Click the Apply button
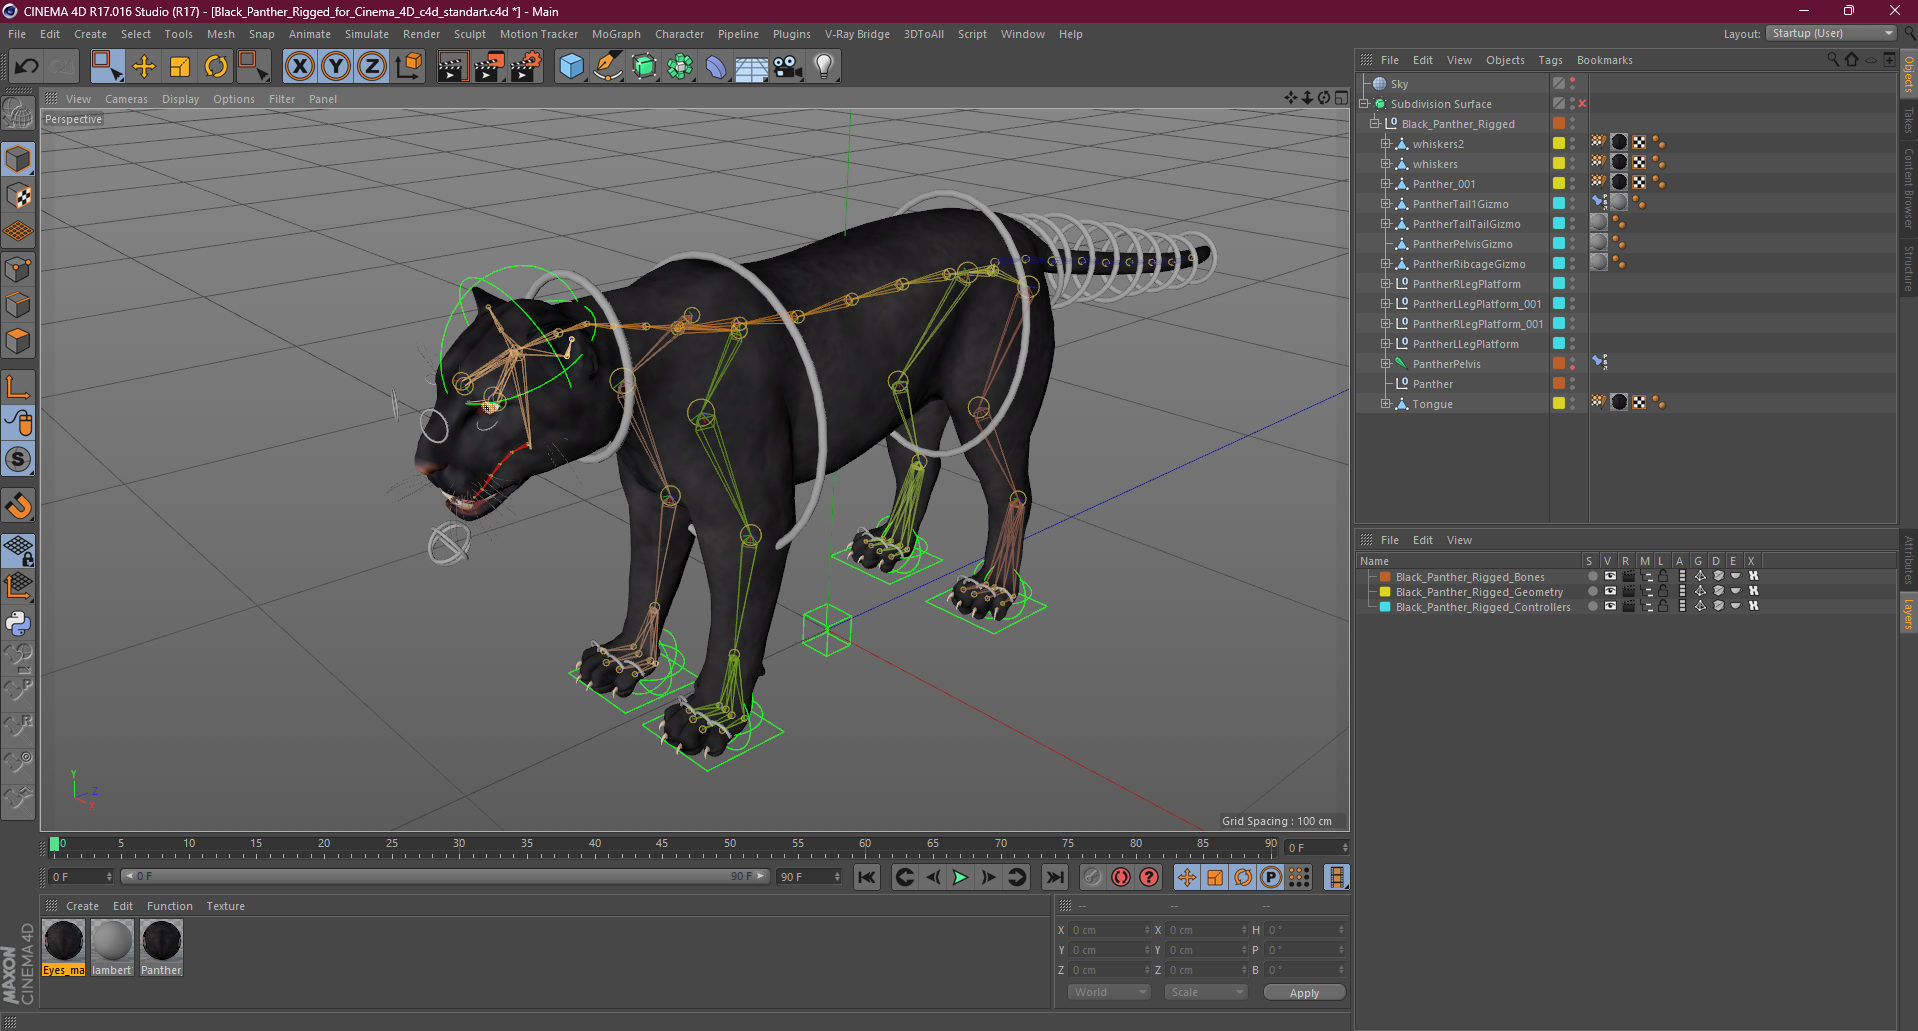The width and height of the screenshot is (1918, 1031). [1304, 992]
